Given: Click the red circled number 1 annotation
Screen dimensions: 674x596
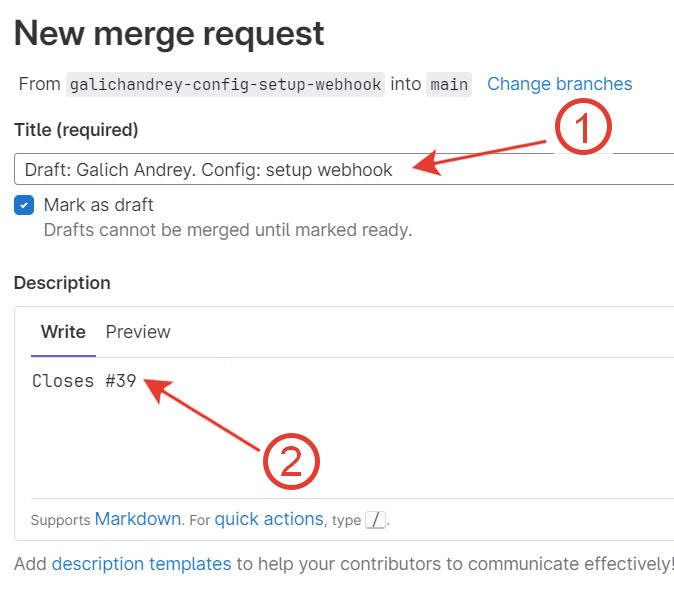Looking at the screenshot, I should coord(583,127).
